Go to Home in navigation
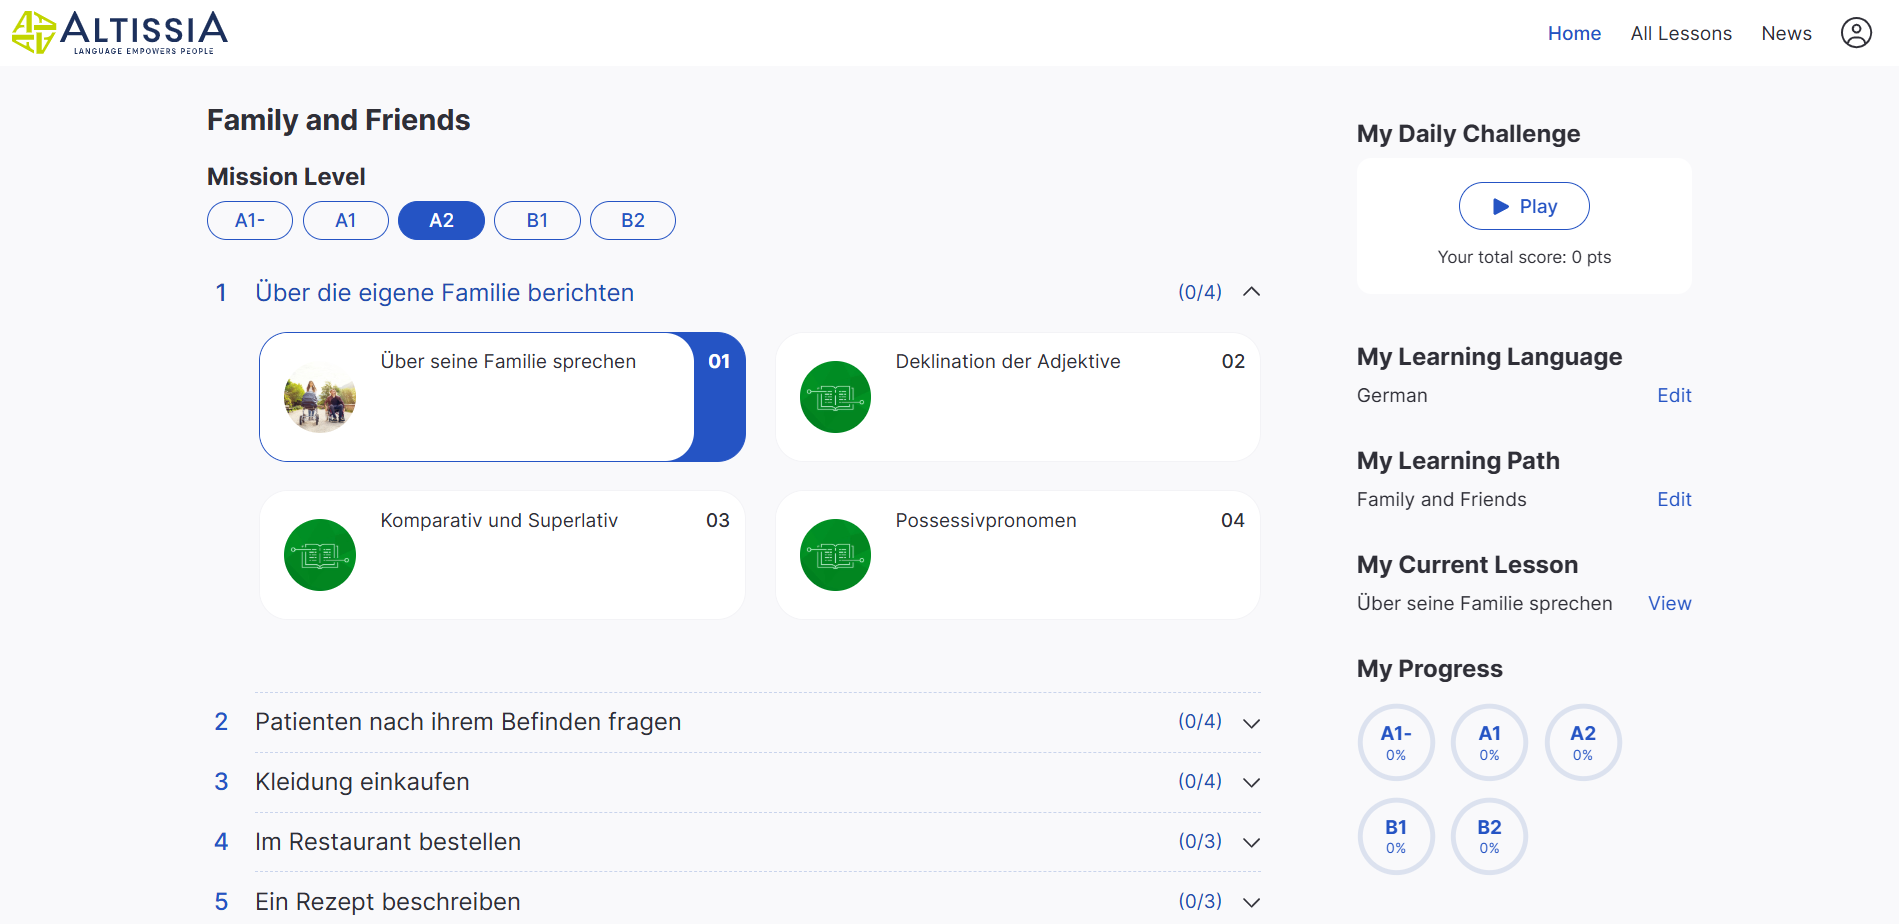The height and width of the screenshot is (924, 1899). tap(1574, 33)
